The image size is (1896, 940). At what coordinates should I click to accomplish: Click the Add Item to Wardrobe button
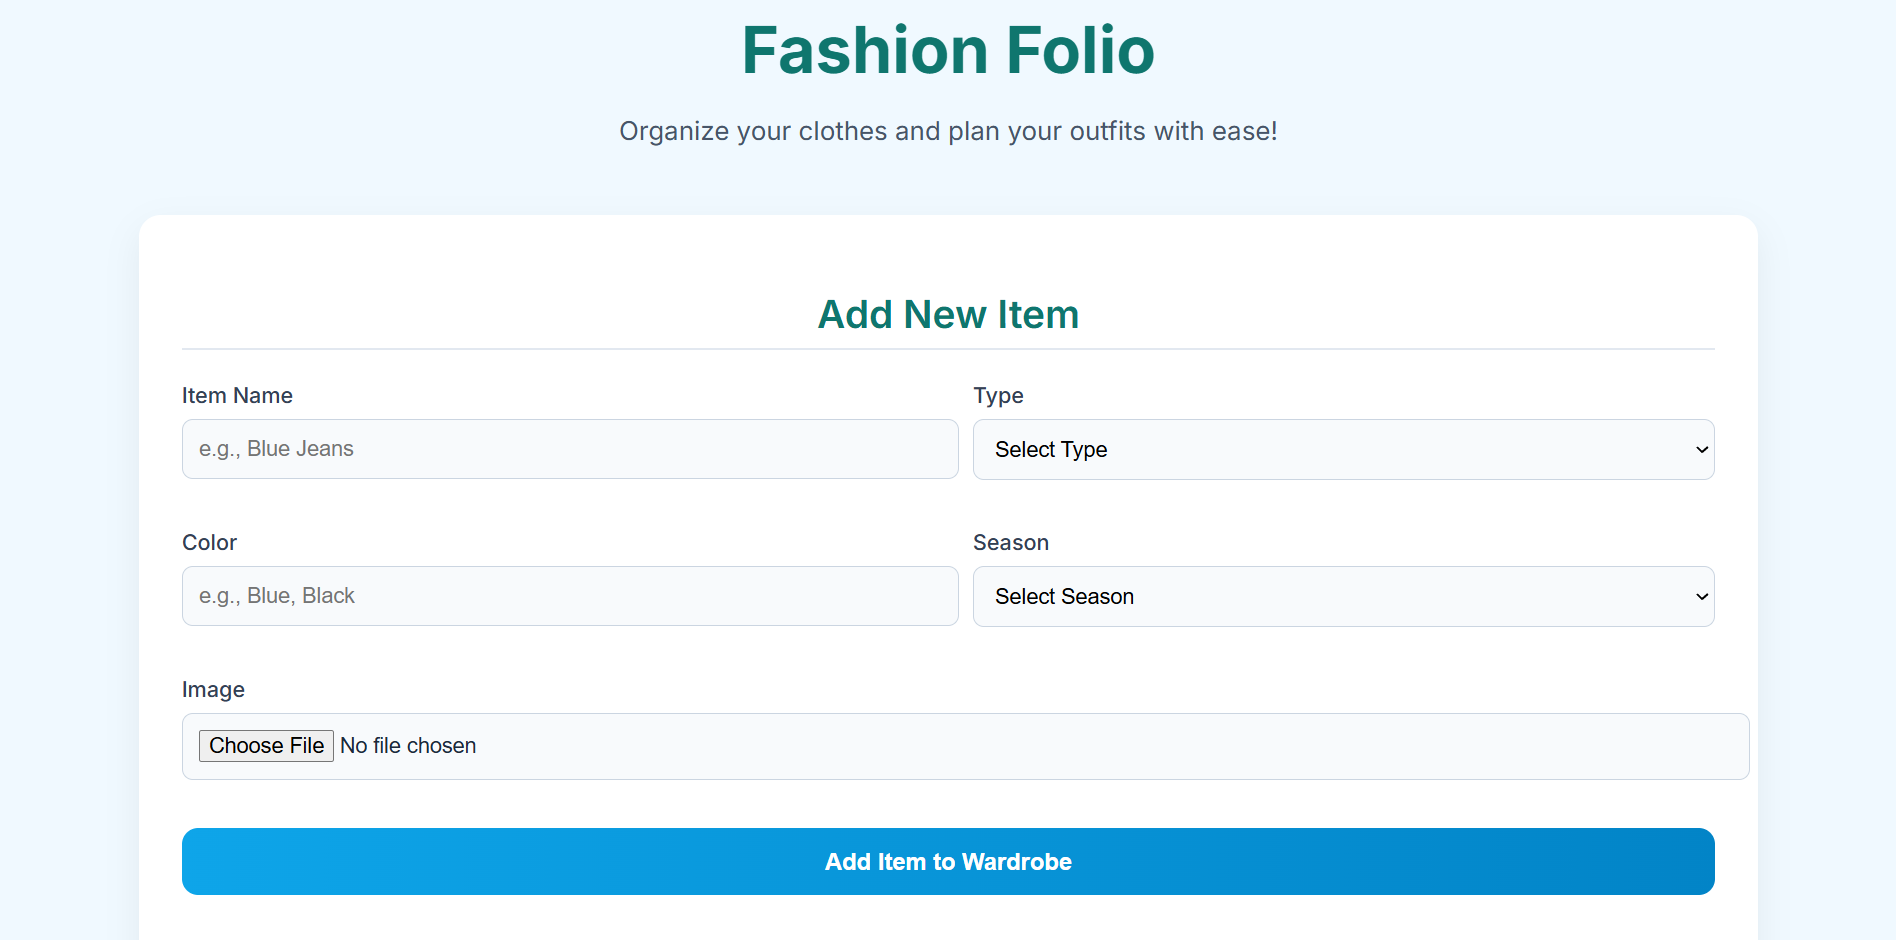[947, 861]
